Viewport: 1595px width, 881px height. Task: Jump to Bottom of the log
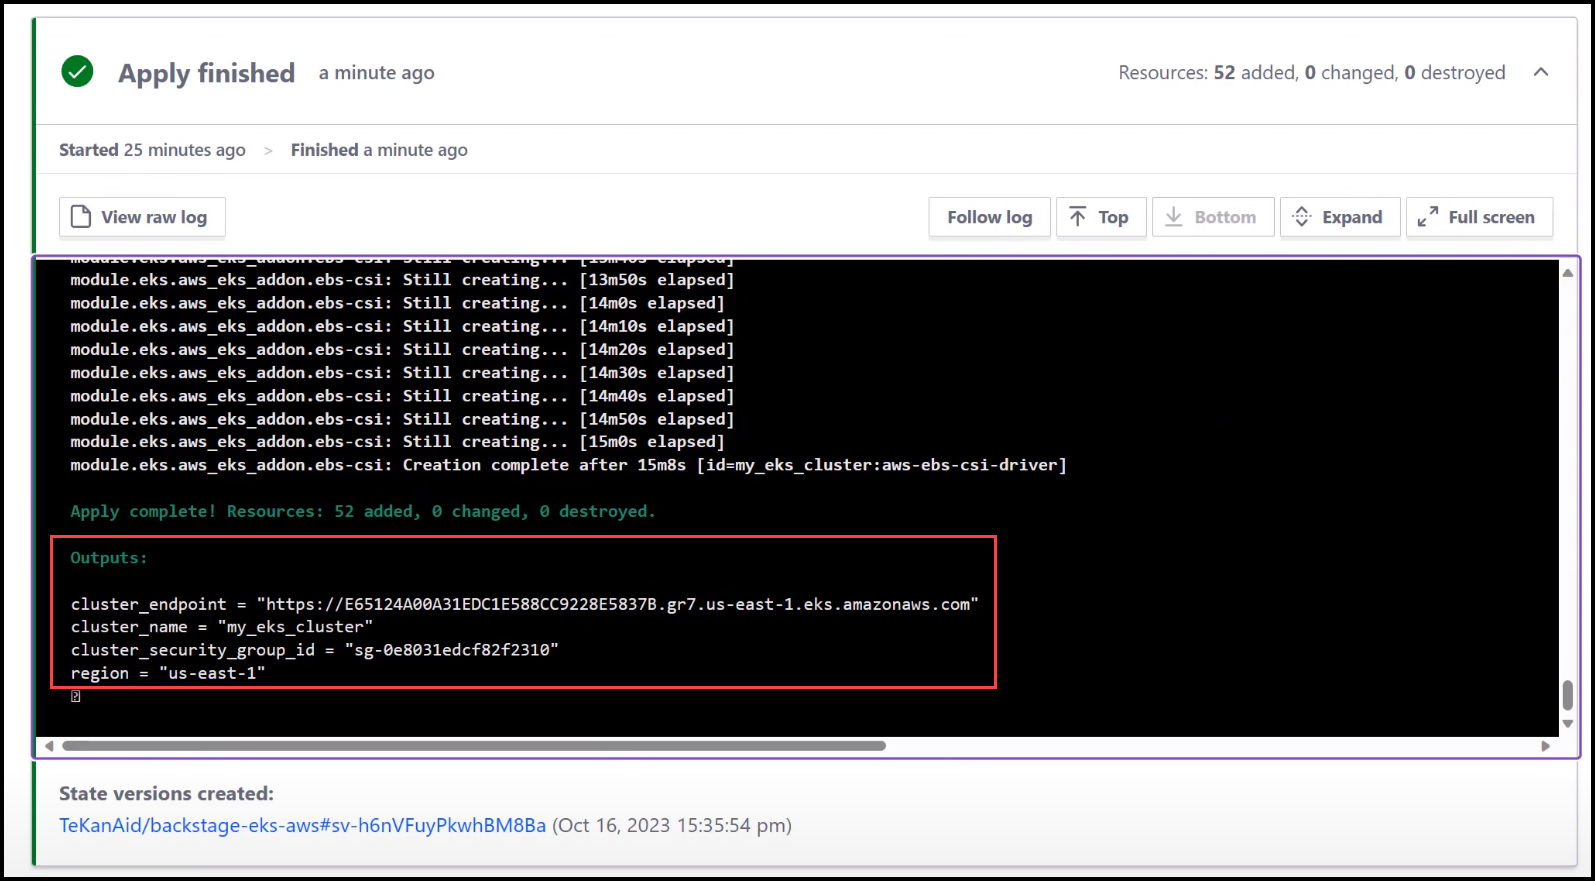click(x=1213, y=217)
